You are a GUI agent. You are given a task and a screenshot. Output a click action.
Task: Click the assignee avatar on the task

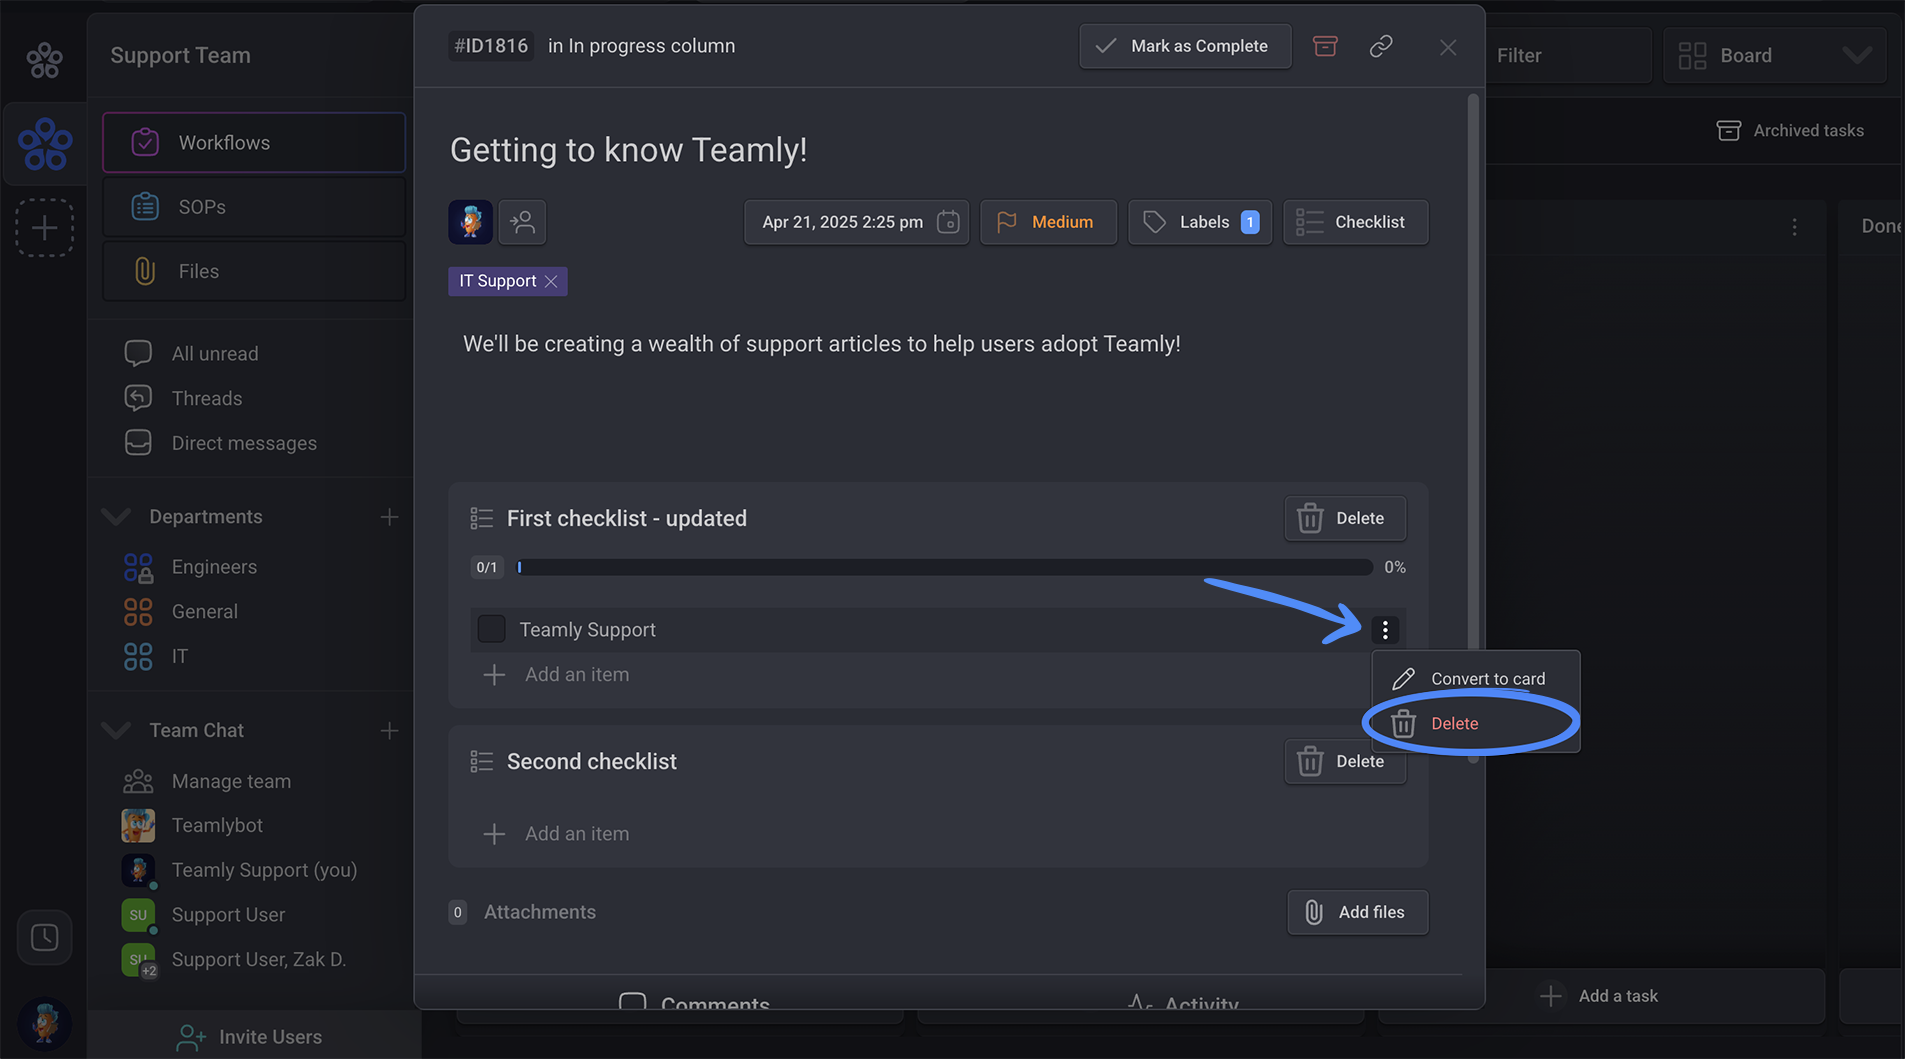coord(470,222)
